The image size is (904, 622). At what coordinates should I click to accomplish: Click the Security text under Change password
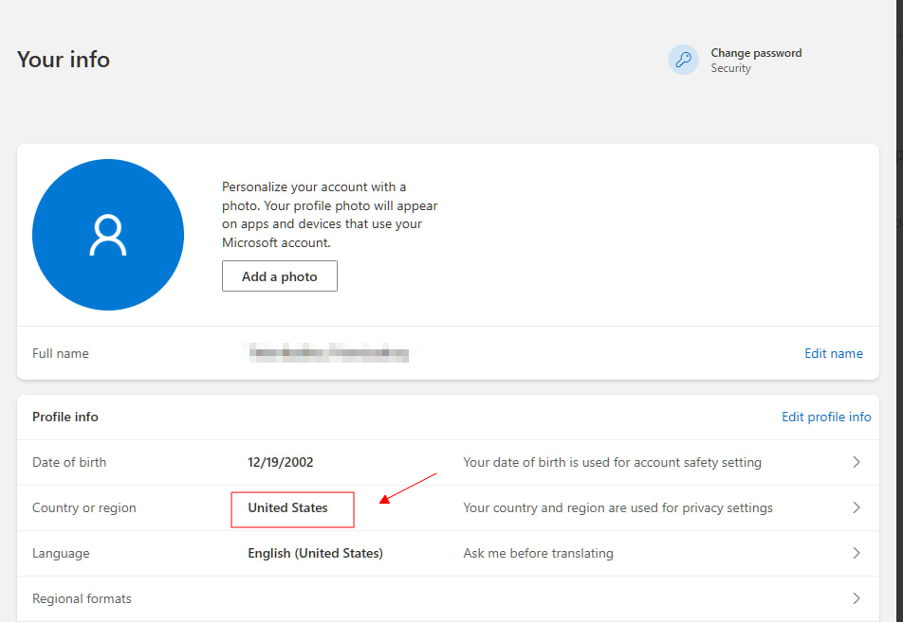[730, 69]
